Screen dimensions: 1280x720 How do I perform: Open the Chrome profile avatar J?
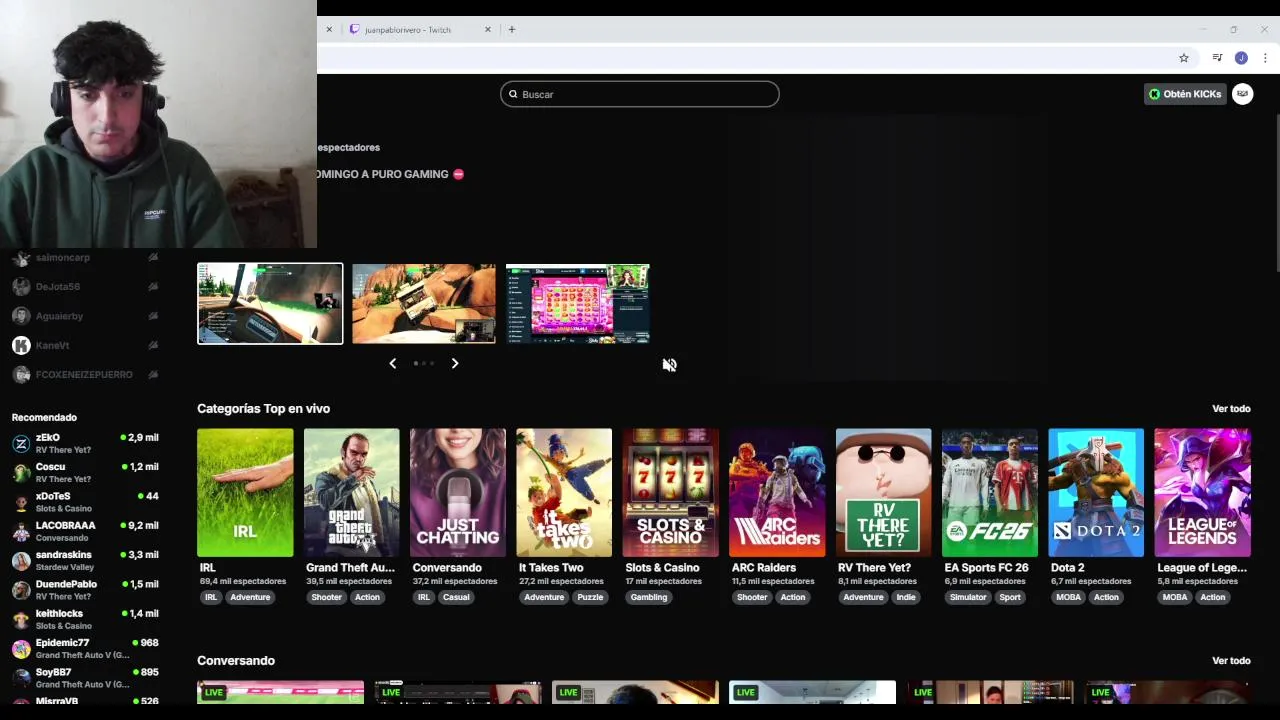click(1241, 58)
